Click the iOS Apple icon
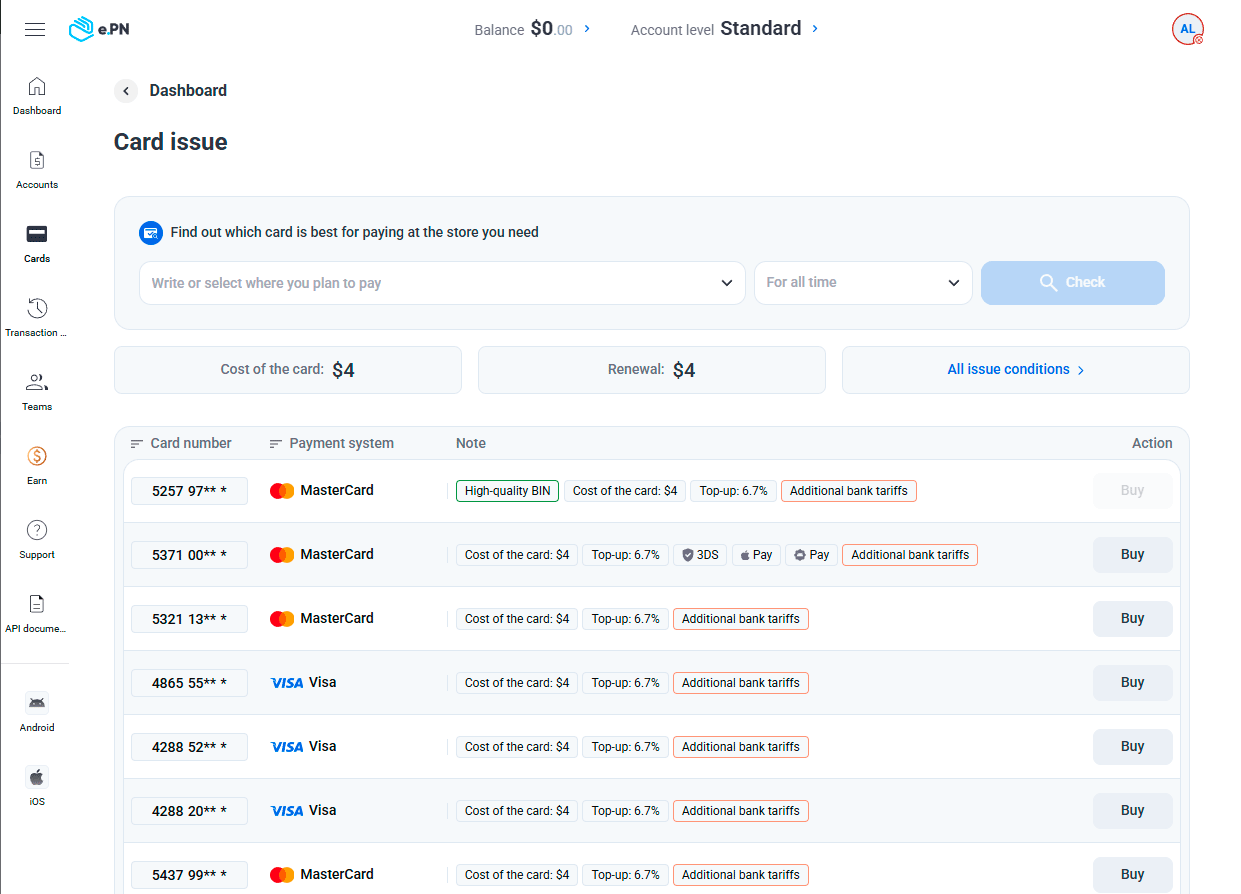The width and height of the screenshot is (1241, 894). click(37, 777)
